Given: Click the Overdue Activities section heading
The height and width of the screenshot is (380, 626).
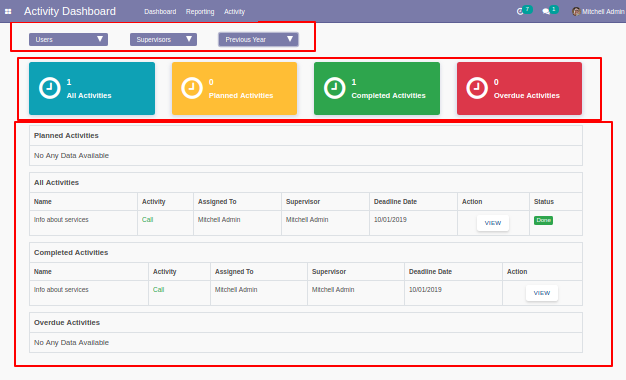Looking at the screenshot, I should pos(67,323).
